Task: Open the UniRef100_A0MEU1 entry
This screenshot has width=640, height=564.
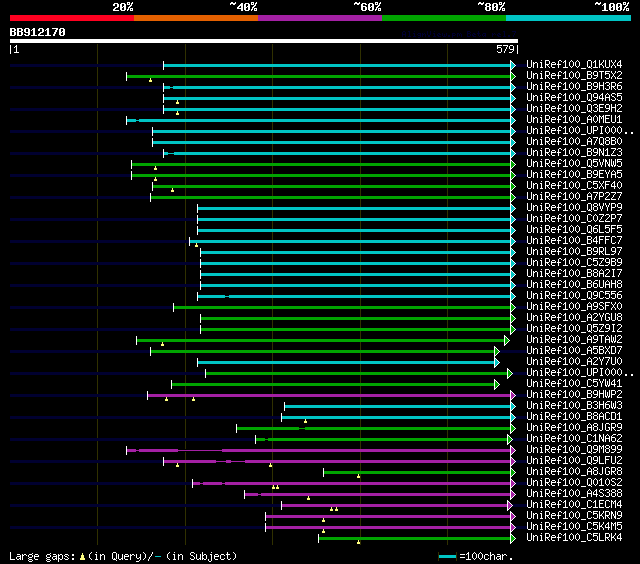Action: pyautogui.click(x=574, y=120)
